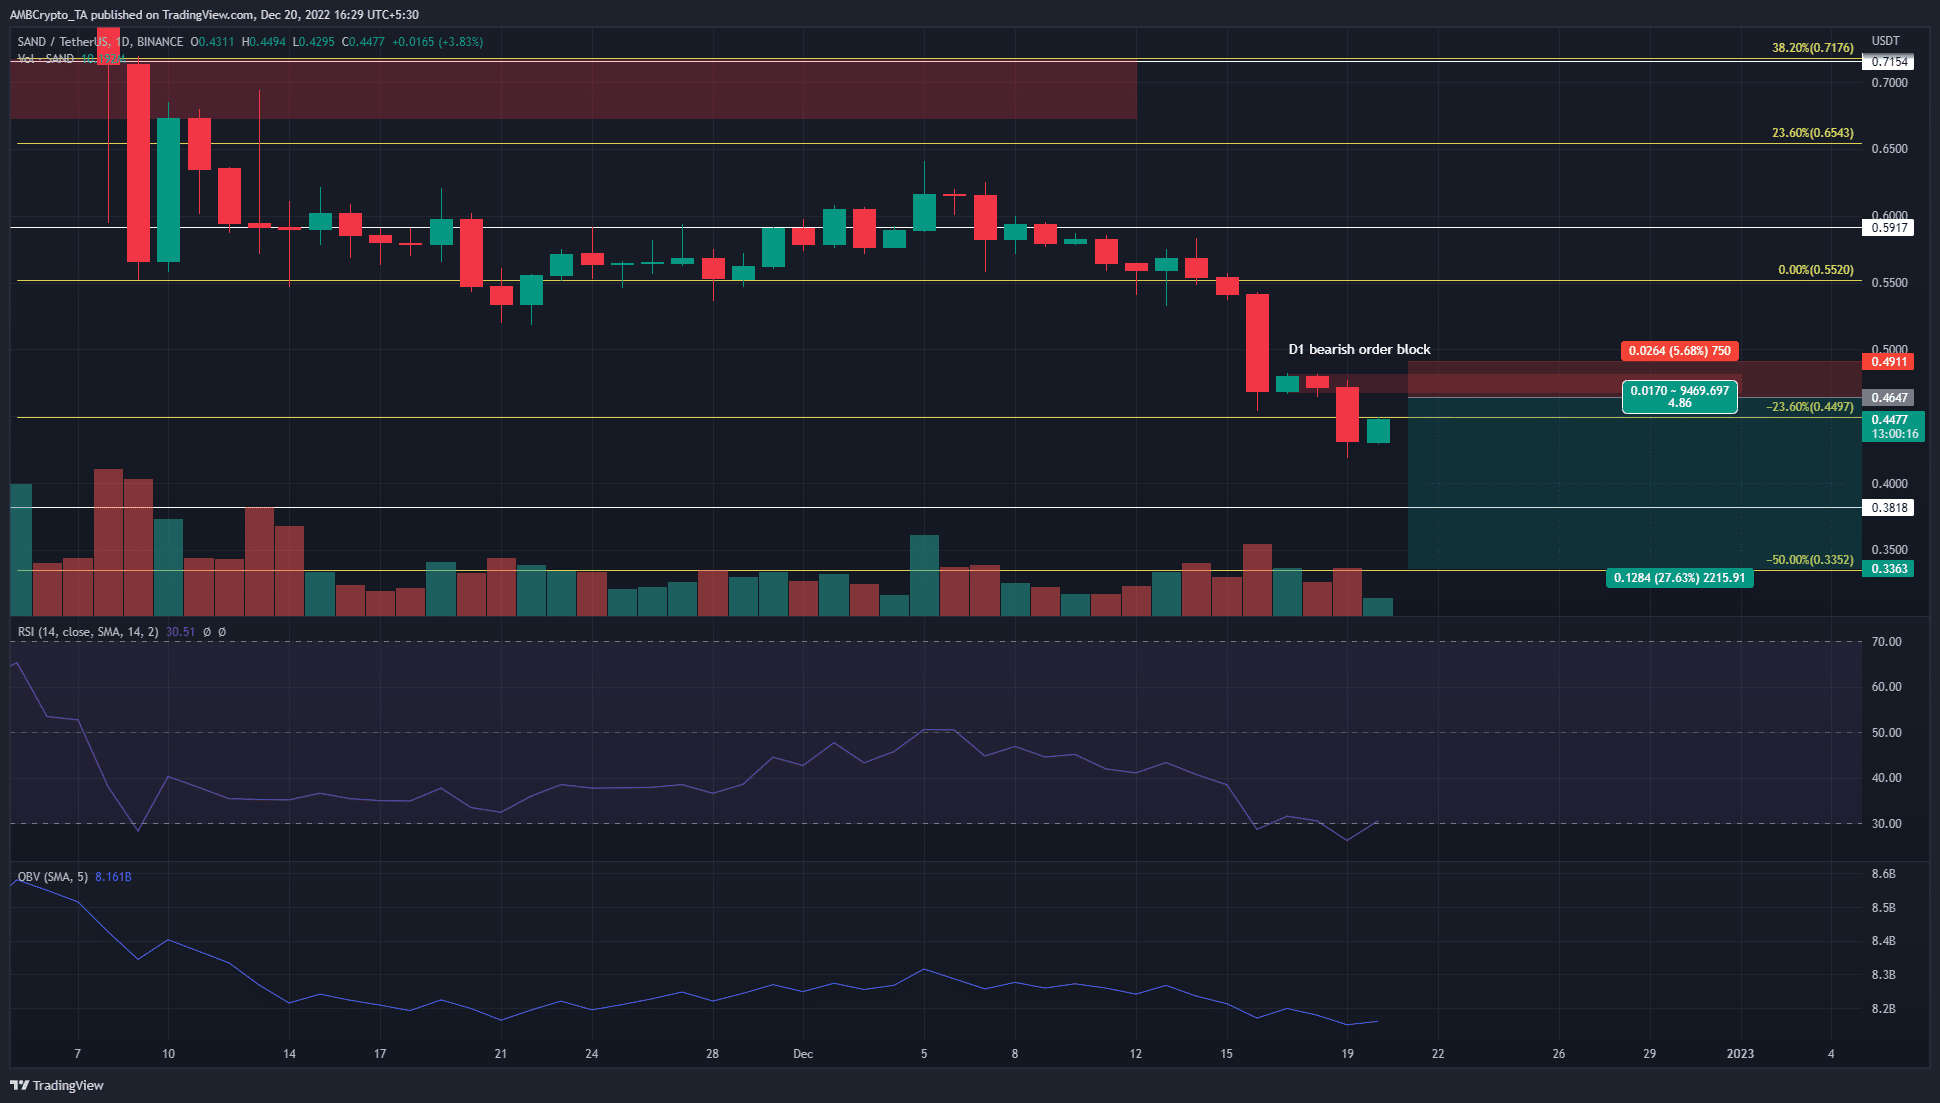The height and width of the screenshot is (1103, 1940).
Task: Click the 38.20%(0.7176) Fibonacci label
Action: [x=1812, y=48]
